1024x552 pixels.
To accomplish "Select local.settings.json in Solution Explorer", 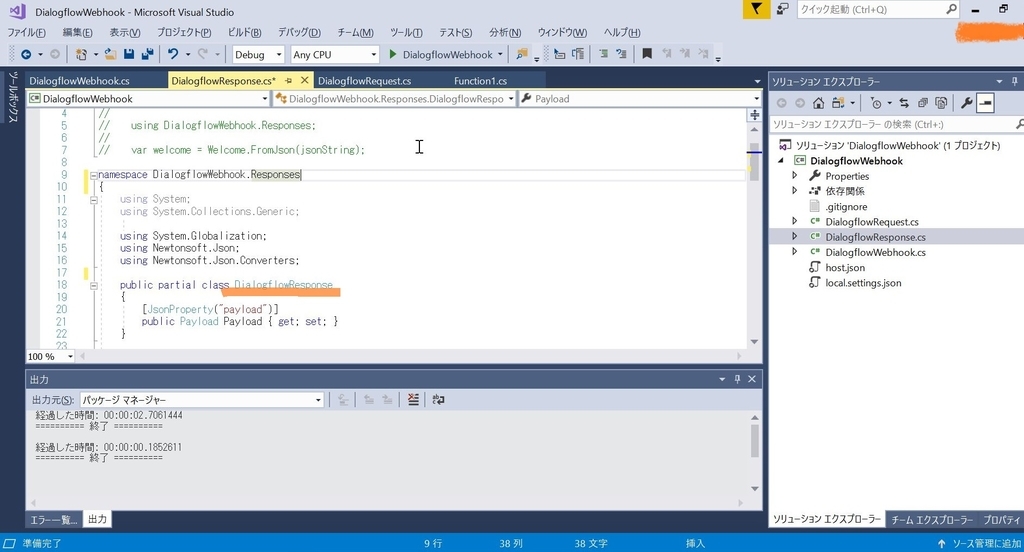I will 863,283.
